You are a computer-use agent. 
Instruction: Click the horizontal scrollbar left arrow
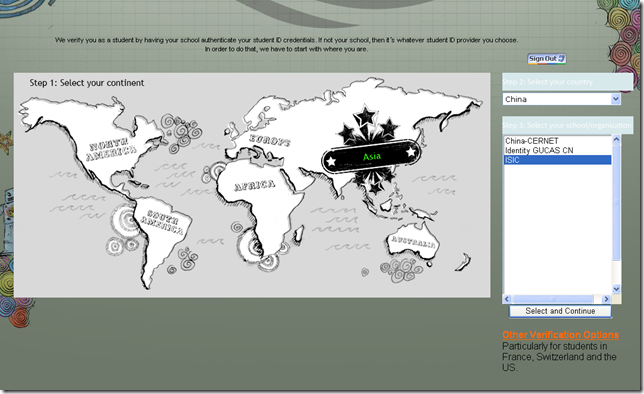coord(507,299)
